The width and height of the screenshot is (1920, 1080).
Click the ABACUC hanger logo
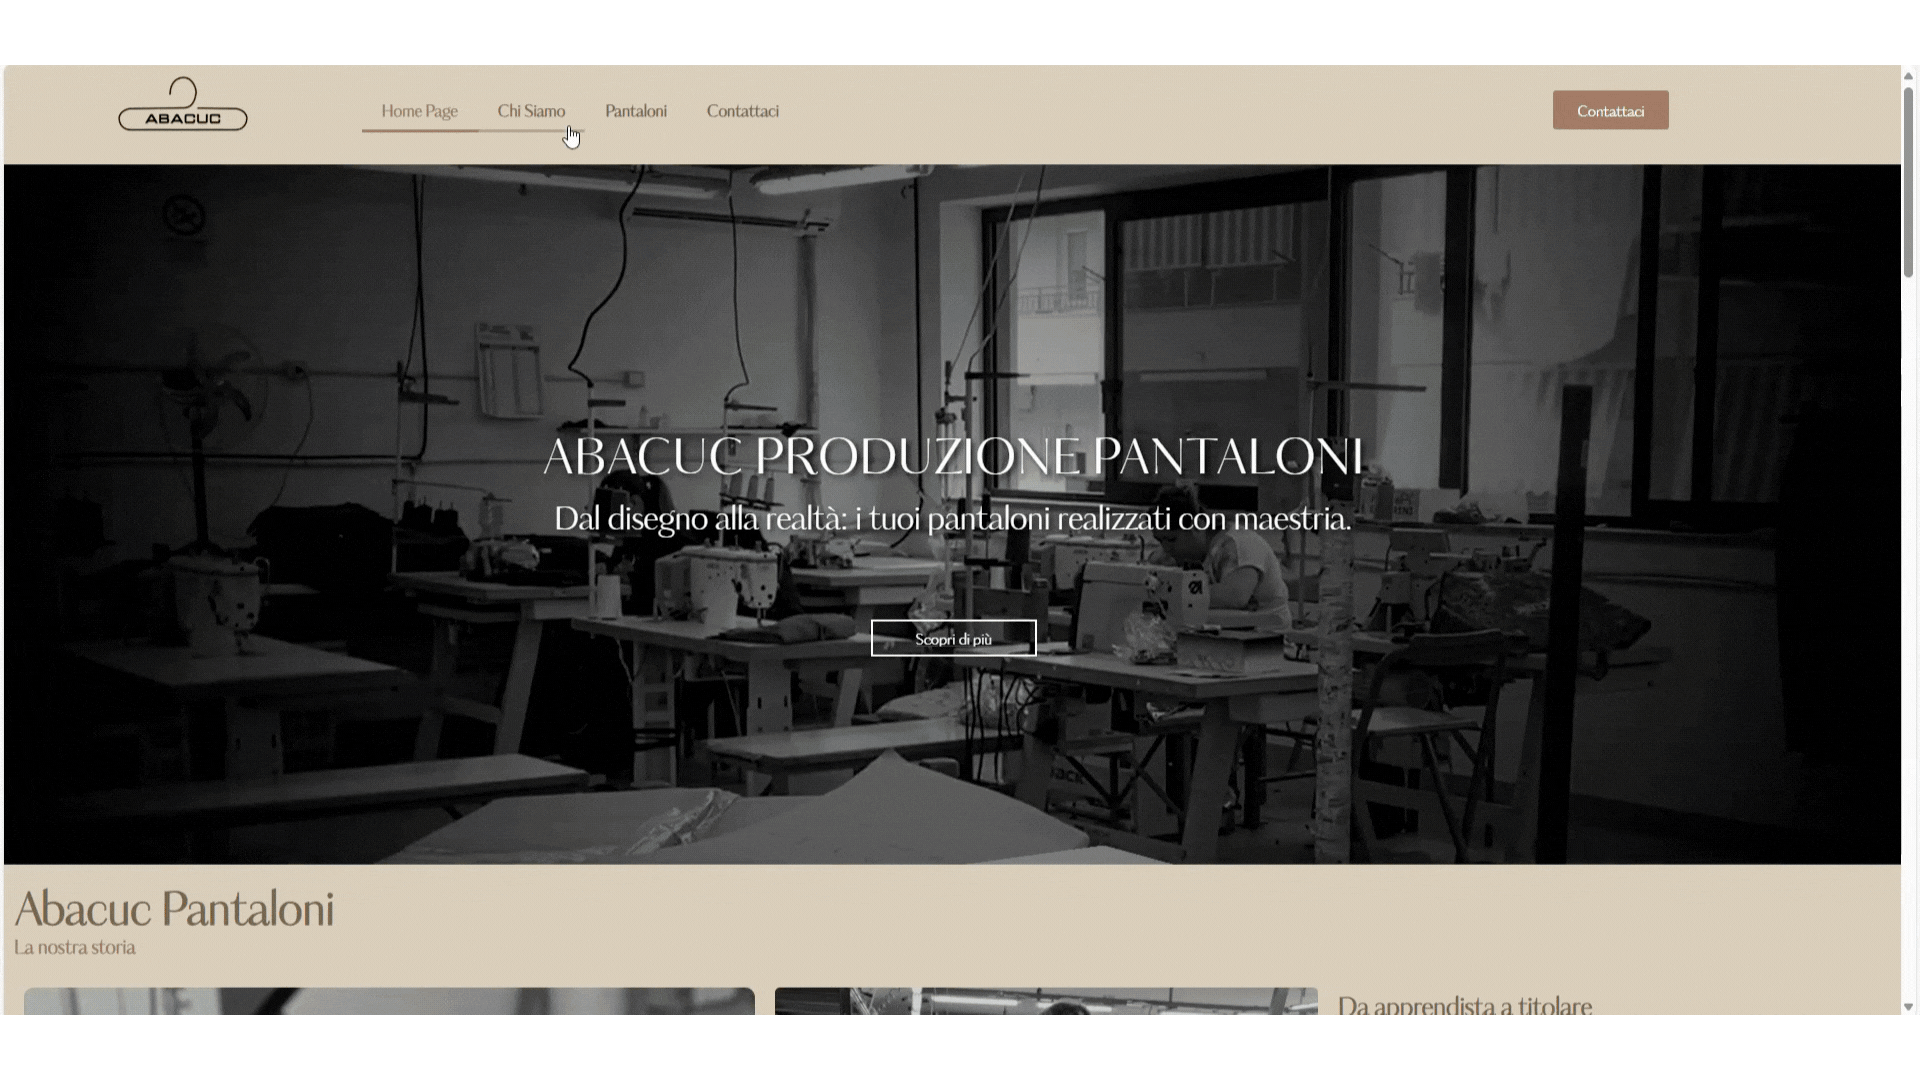(183, 105)
